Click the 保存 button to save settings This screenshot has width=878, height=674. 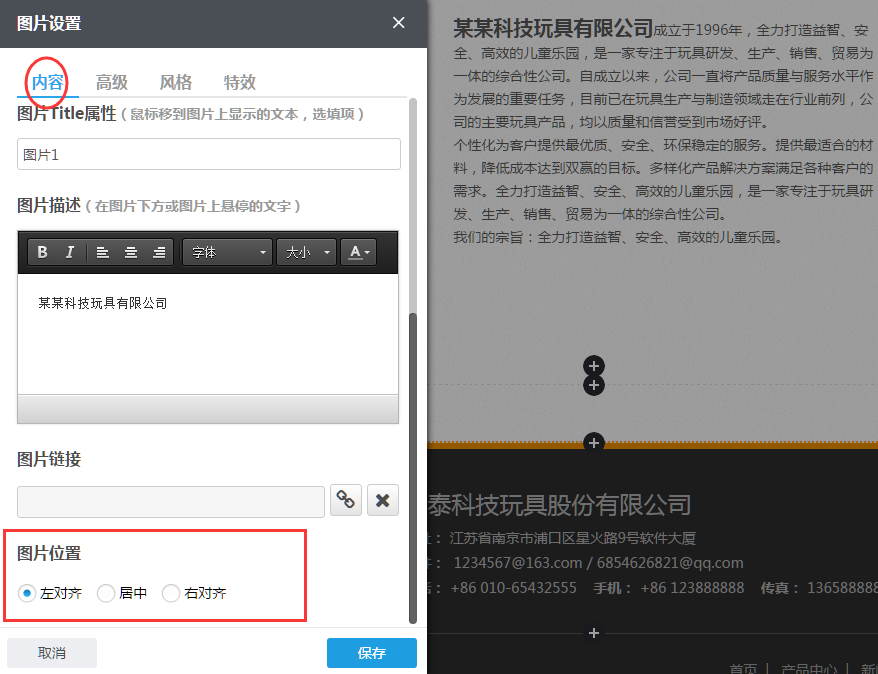pos(371,652)
